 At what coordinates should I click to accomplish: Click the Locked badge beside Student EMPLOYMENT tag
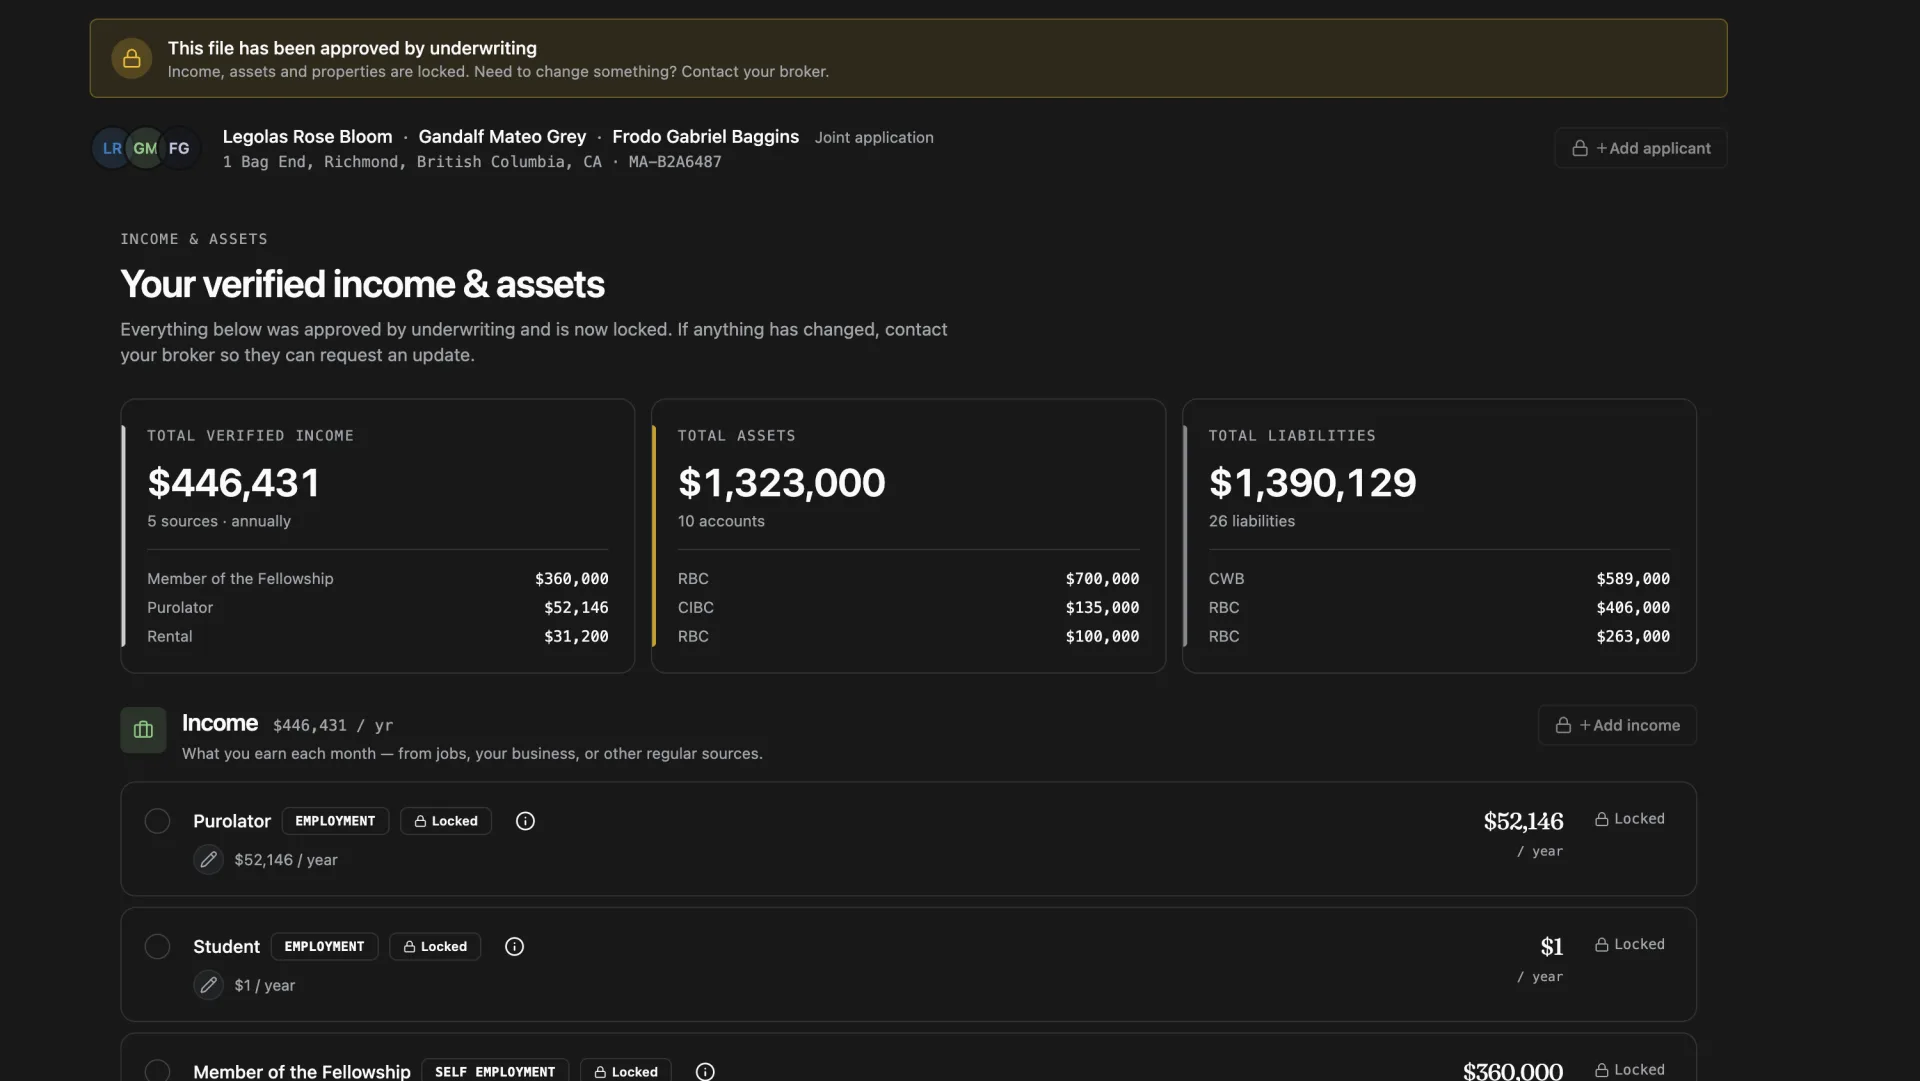(435, 947)
